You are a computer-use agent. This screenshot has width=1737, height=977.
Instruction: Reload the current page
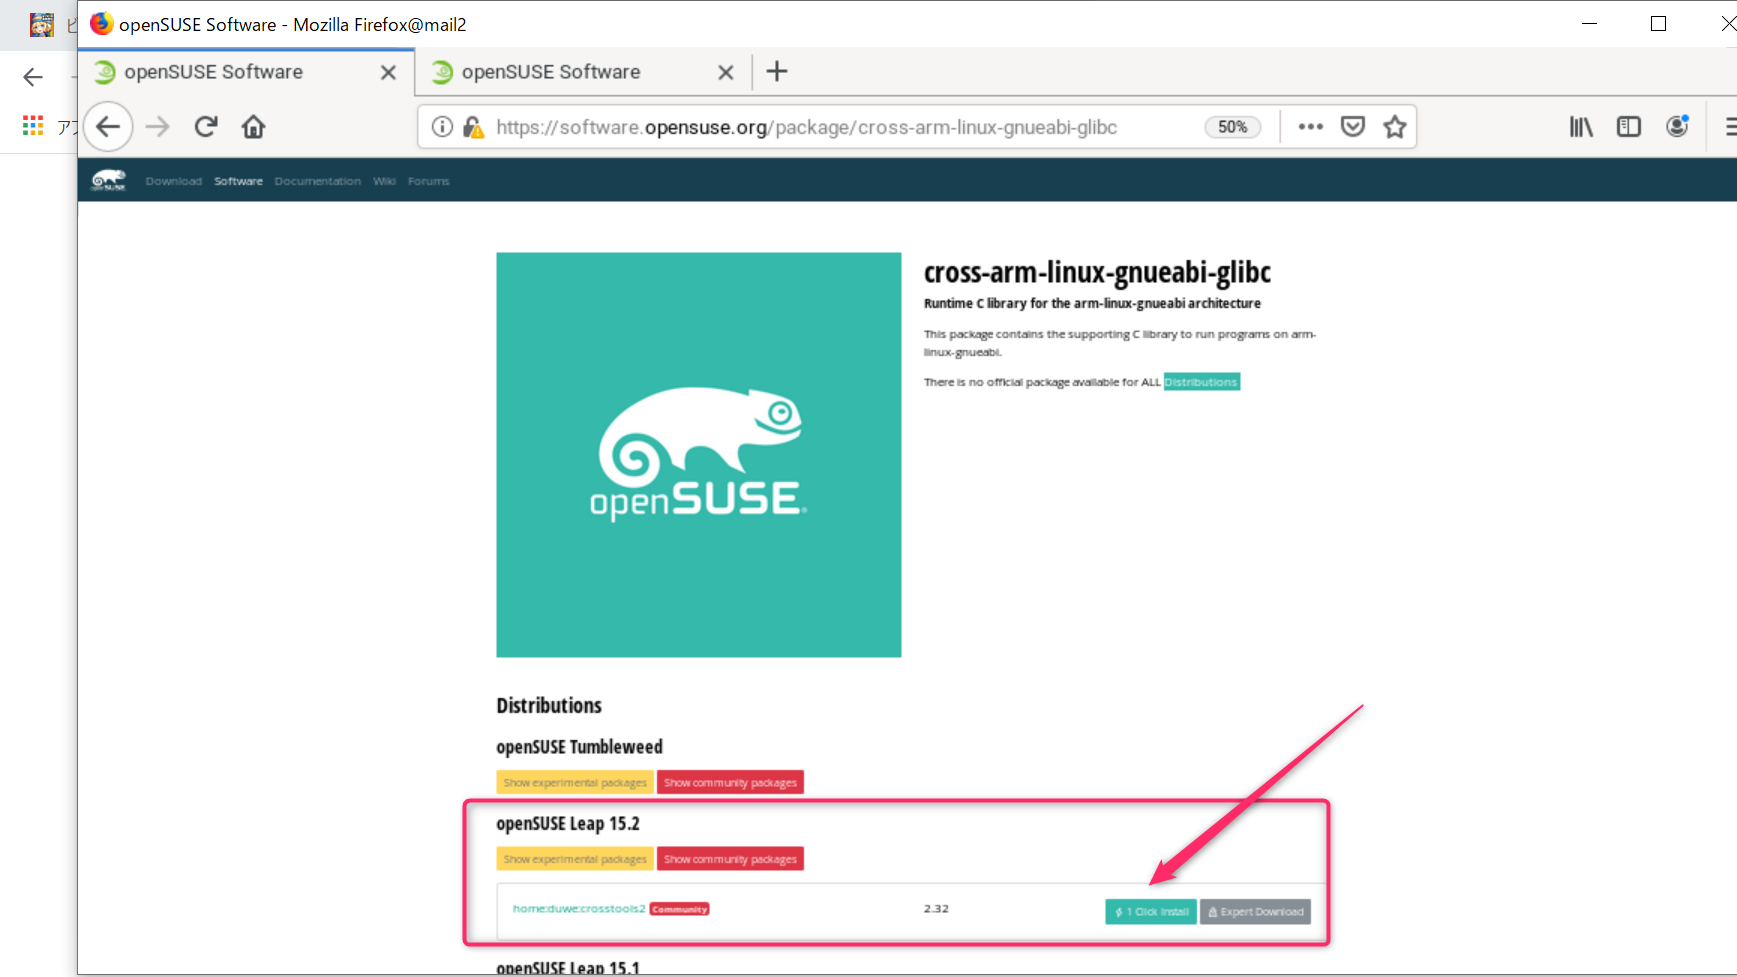[206, 127]
